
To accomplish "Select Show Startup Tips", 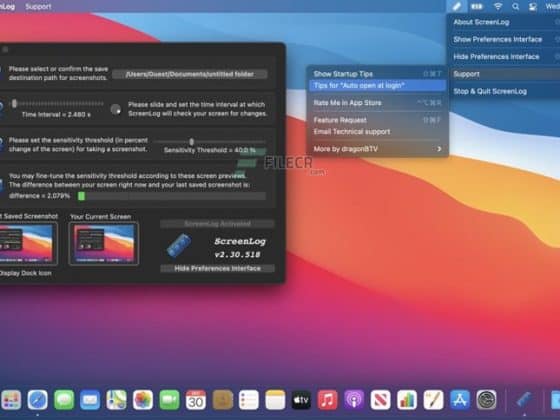I will tap(377, 74).
